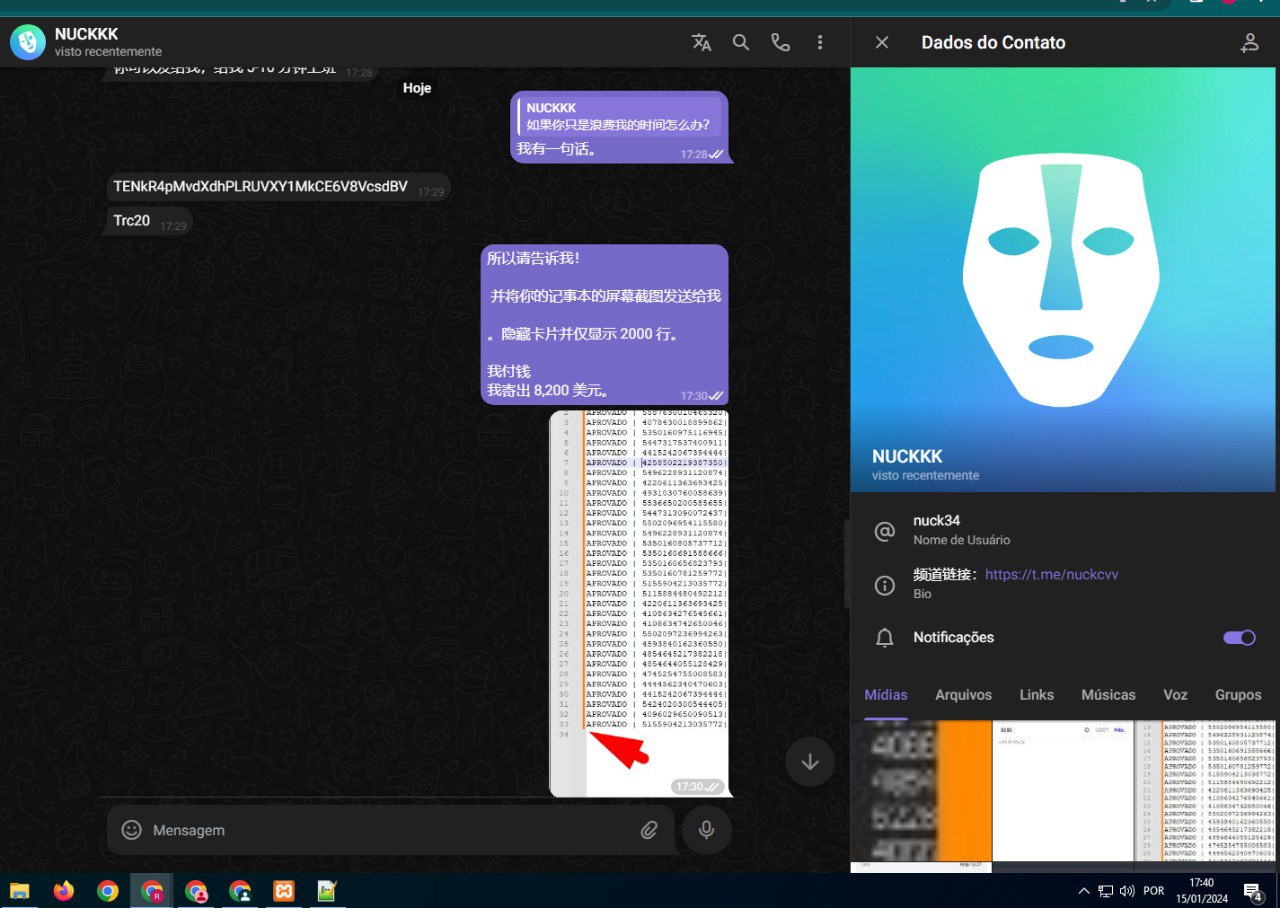This screenshot has width=1280, height=908.
Task: Open the sent screenshot image in chat
Action: pyautogui.click(x=640, y=603)
